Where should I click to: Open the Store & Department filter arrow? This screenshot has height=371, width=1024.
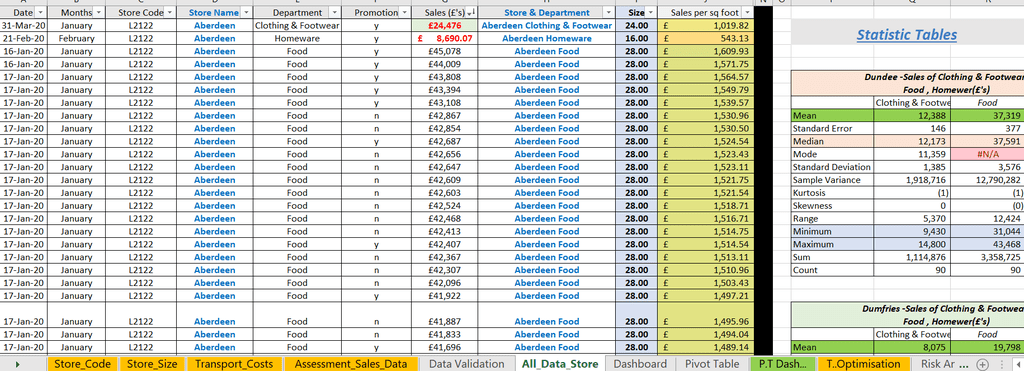609,12
